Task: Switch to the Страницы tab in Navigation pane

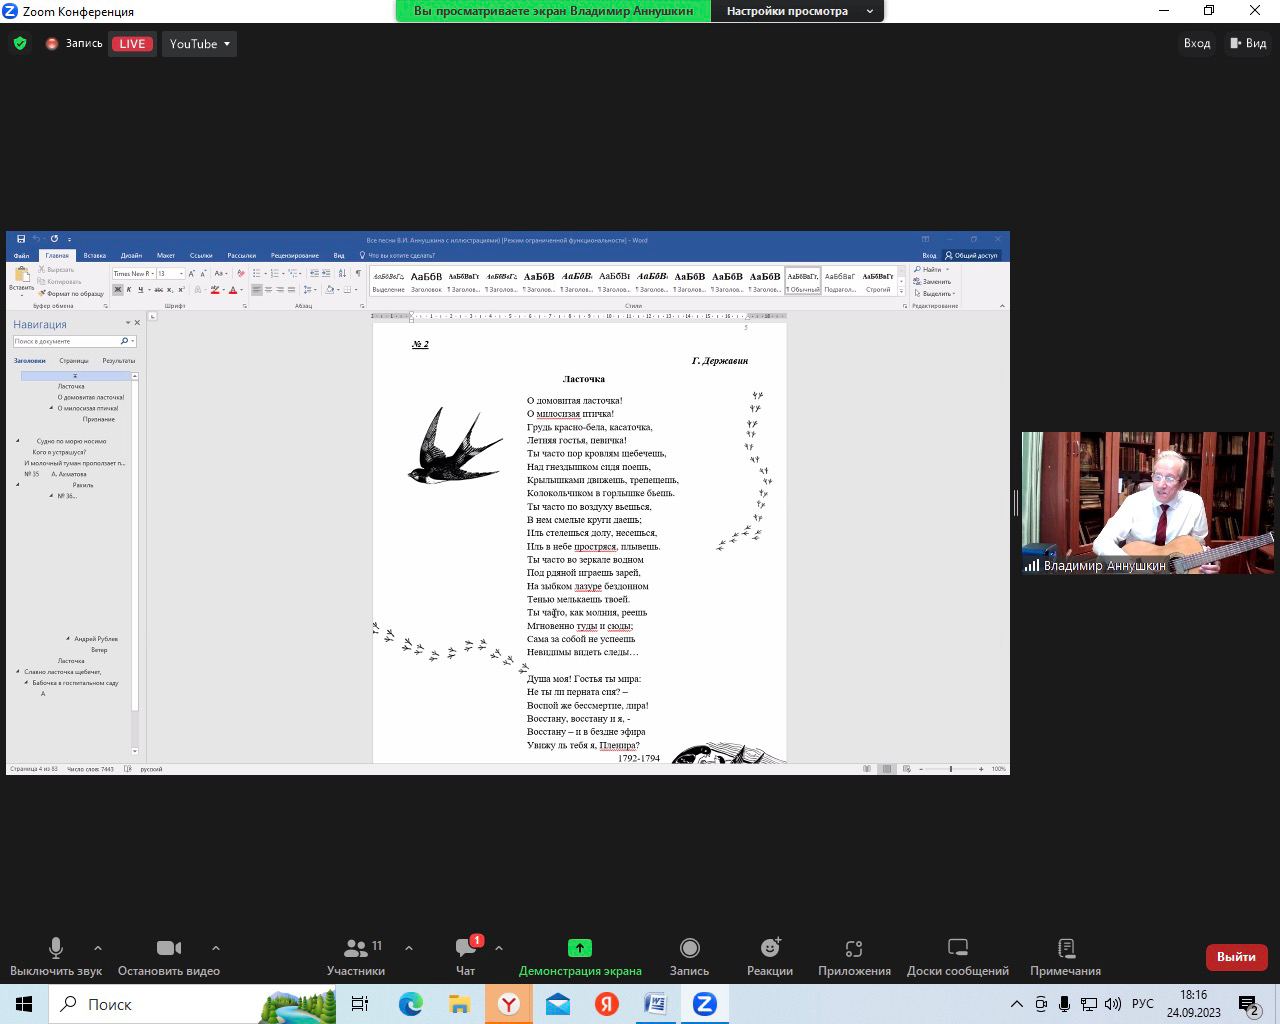Action: [74, 360]
